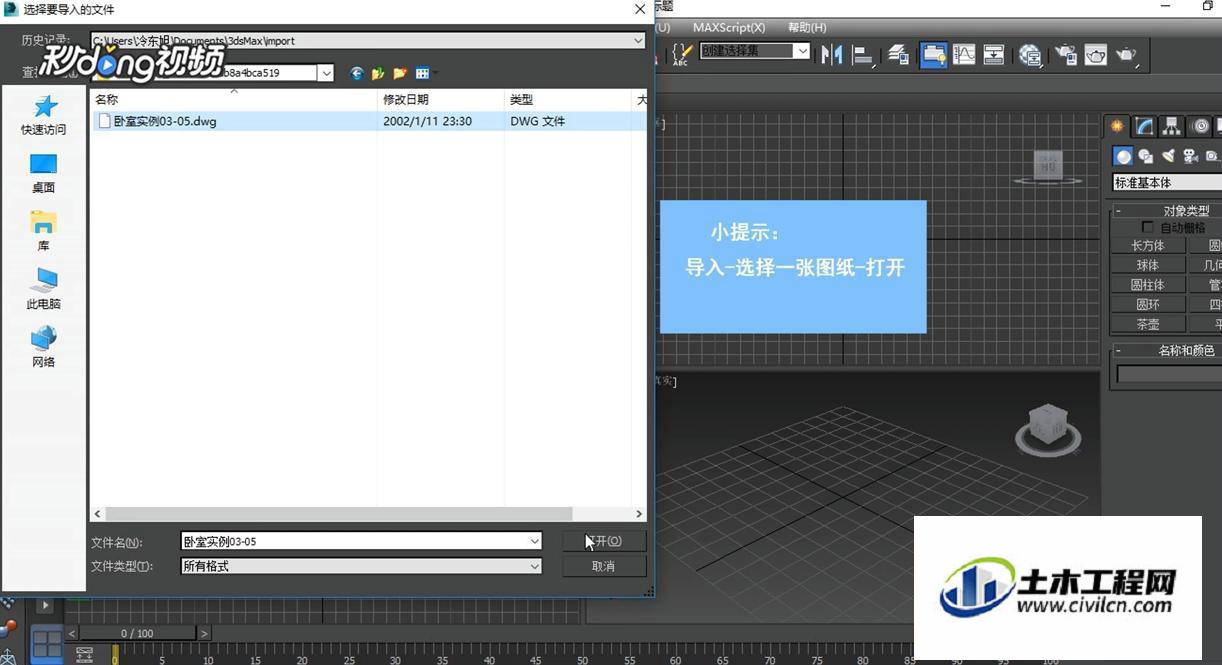The image size is (1222, 665).
Task: Click the 打开 button in dialog
Action: [604, 541]
